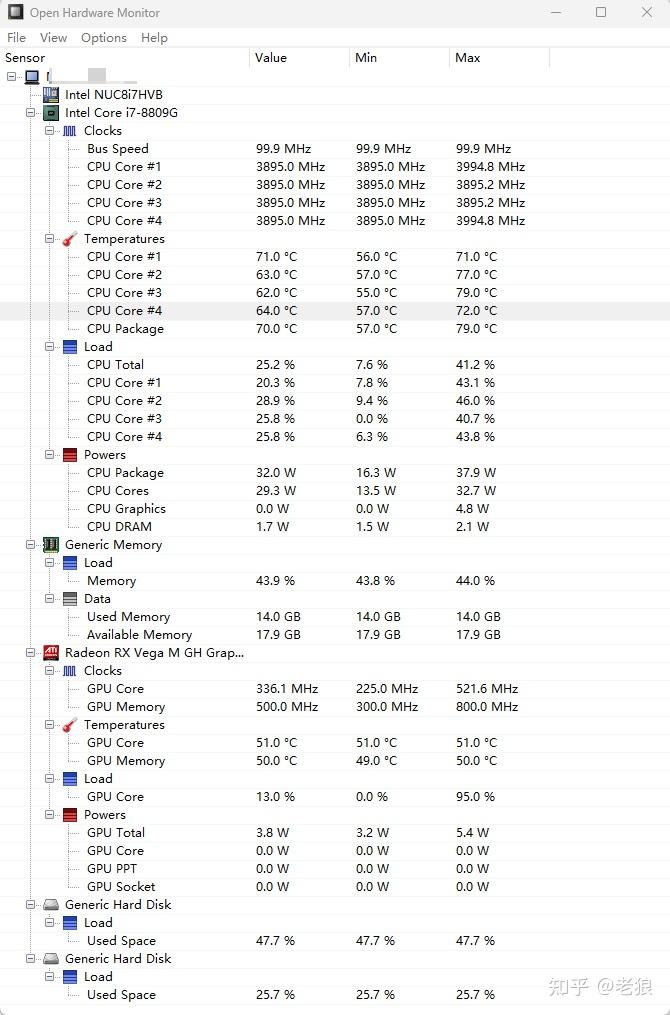Click the Intel Core i7-8809G CPU icon
The image size is (670, 1015).
tap(51, 113)
